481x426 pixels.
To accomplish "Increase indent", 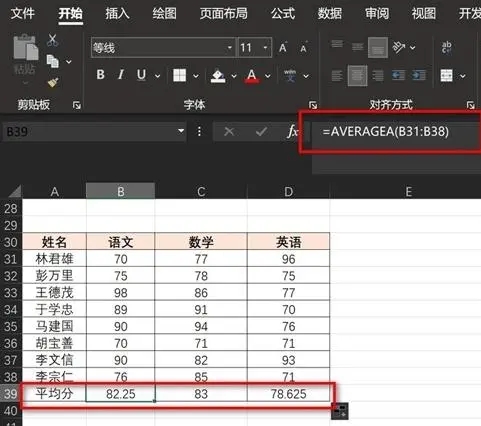I will (x=419, y=75).
